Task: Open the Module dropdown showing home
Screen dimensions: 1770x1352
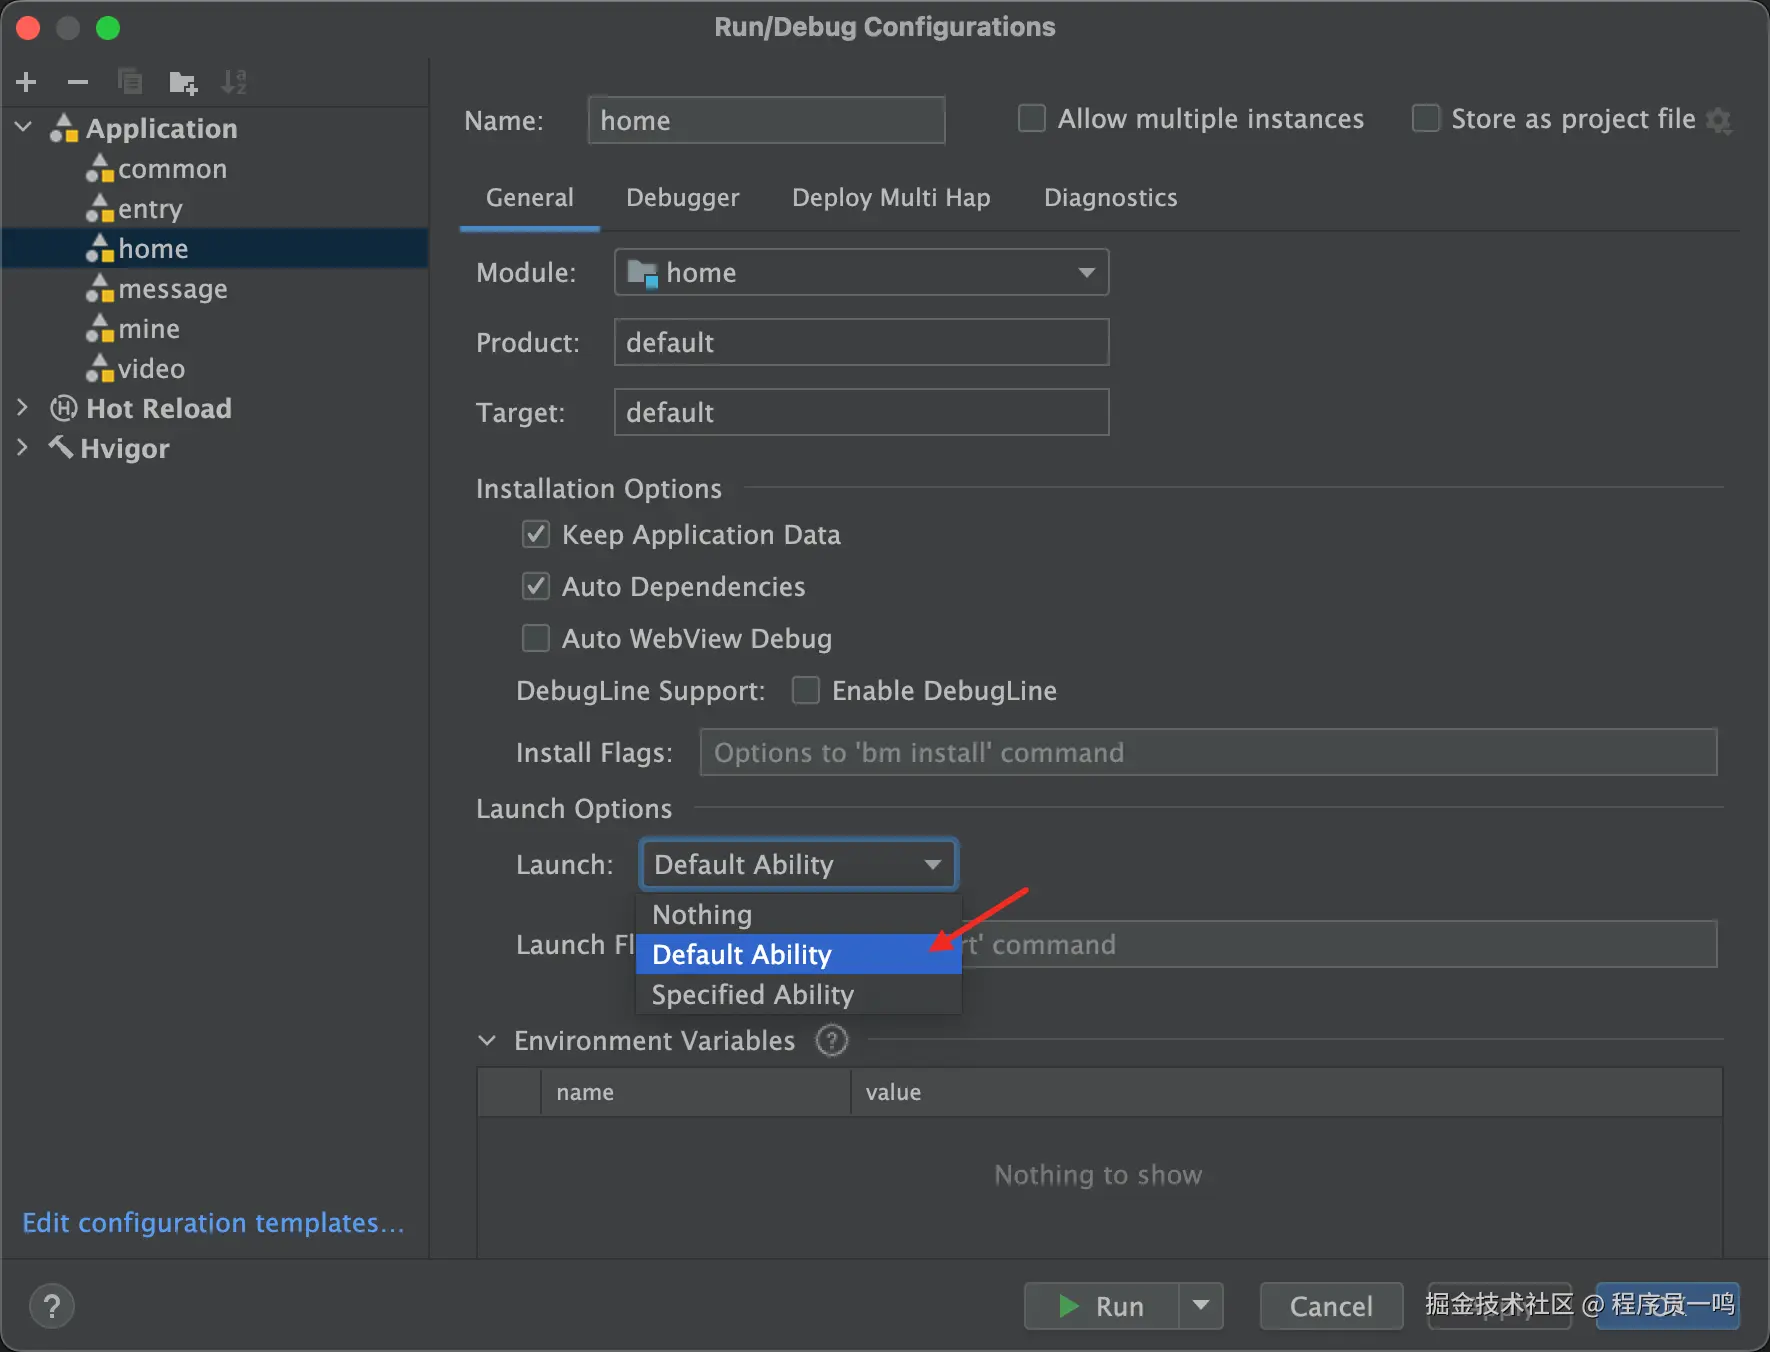Action: pos(861,273)
